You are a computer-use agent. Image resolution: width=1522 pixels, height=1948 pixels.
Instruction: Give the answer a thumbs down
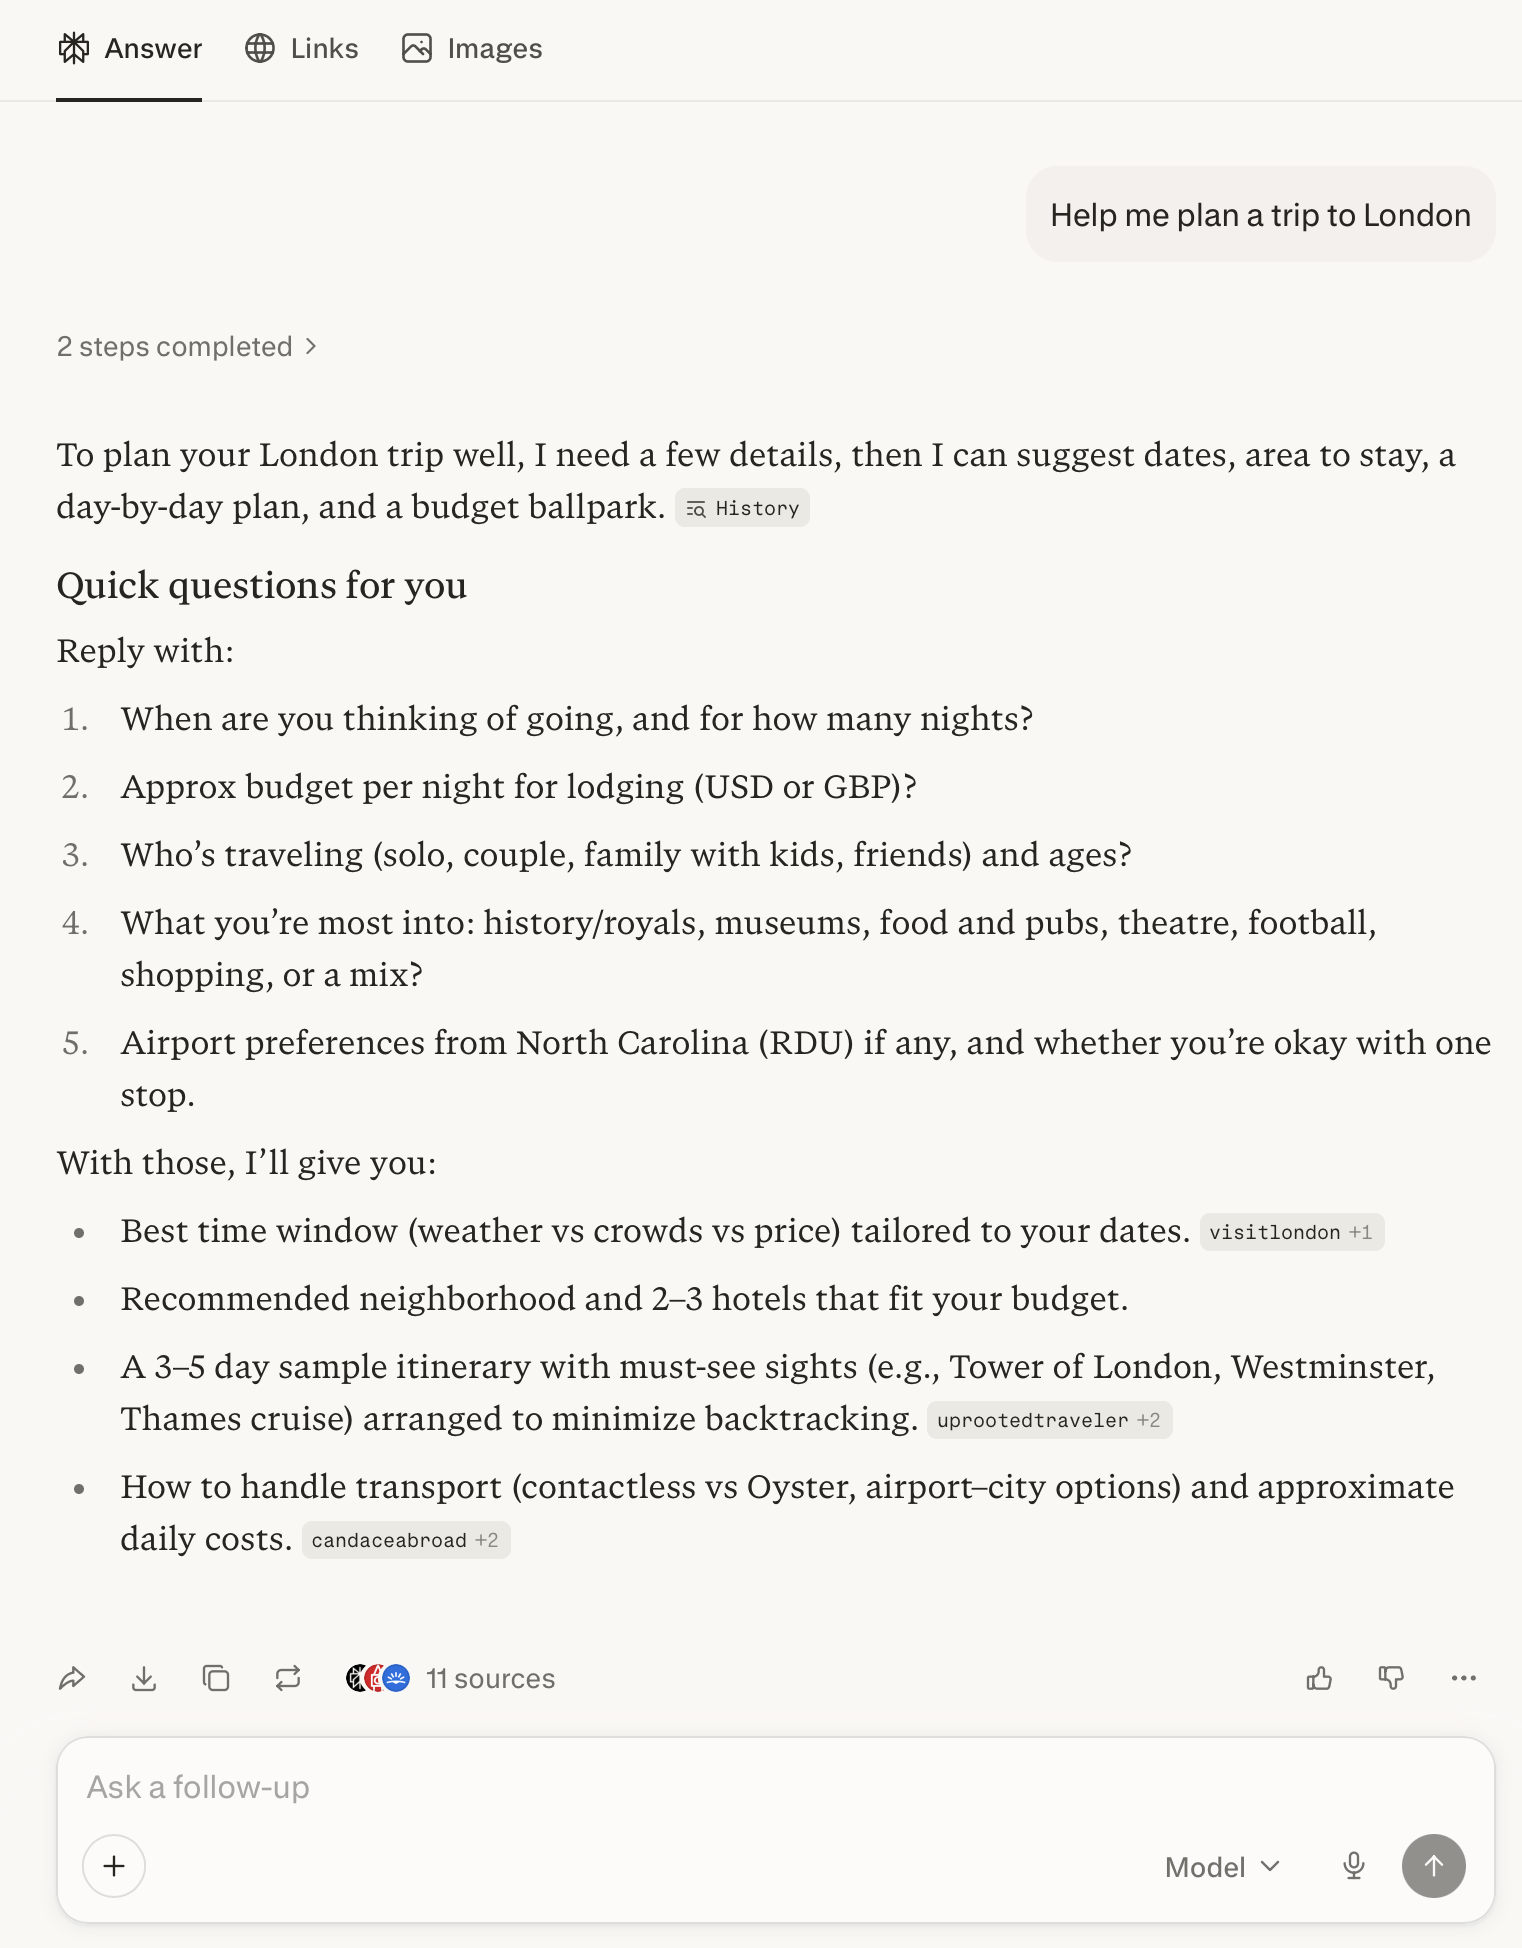pyautogui.click(x=1391, y=1679)
